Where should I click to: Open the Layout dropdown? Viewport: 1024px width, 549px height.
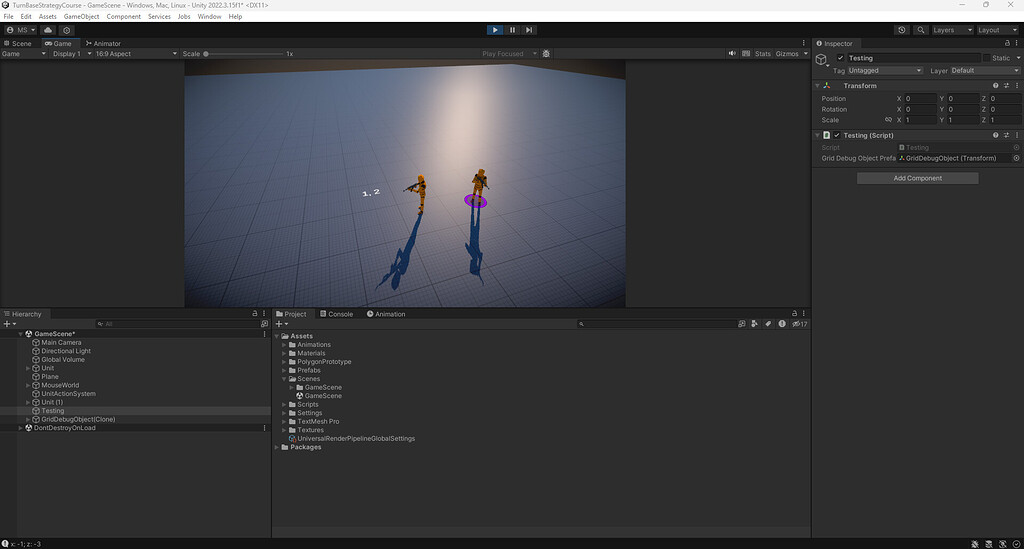tap(997, 30)
